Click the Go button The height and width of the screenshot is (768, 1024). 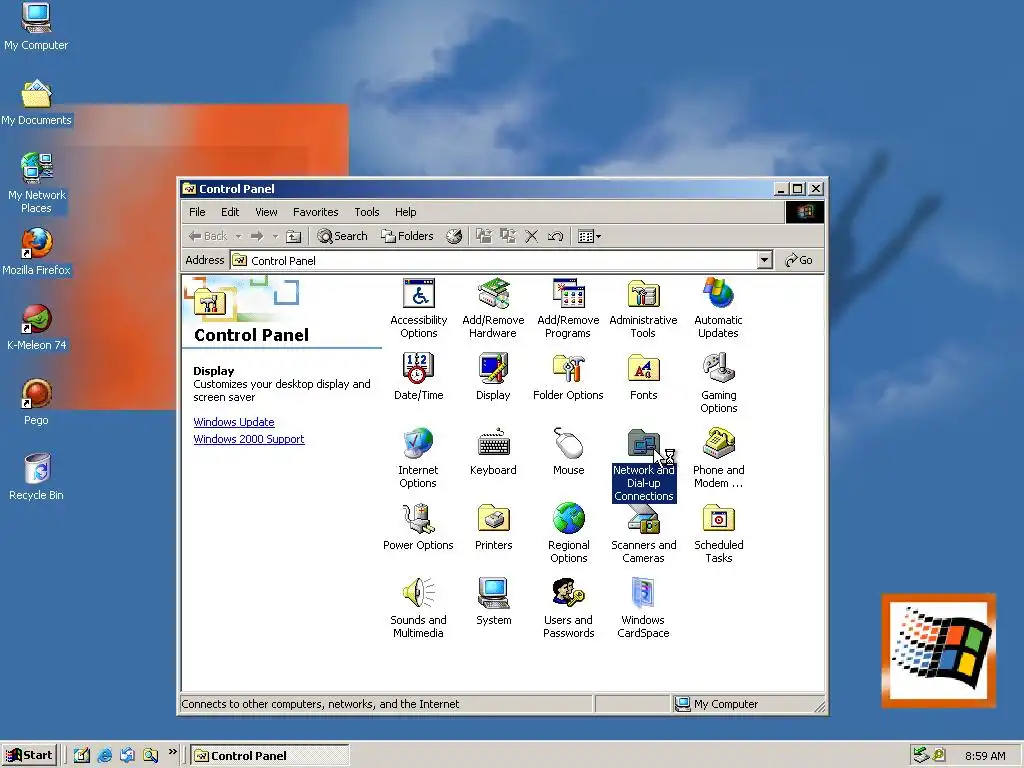click(x=799, y=261)
